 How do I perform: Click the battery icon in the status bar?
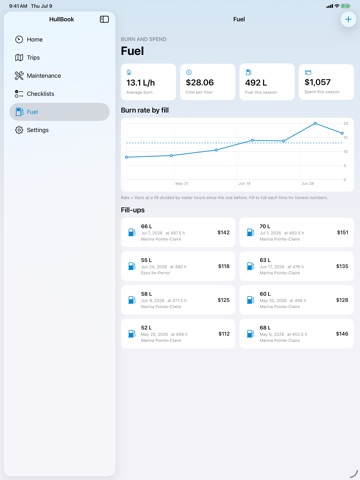346,6
